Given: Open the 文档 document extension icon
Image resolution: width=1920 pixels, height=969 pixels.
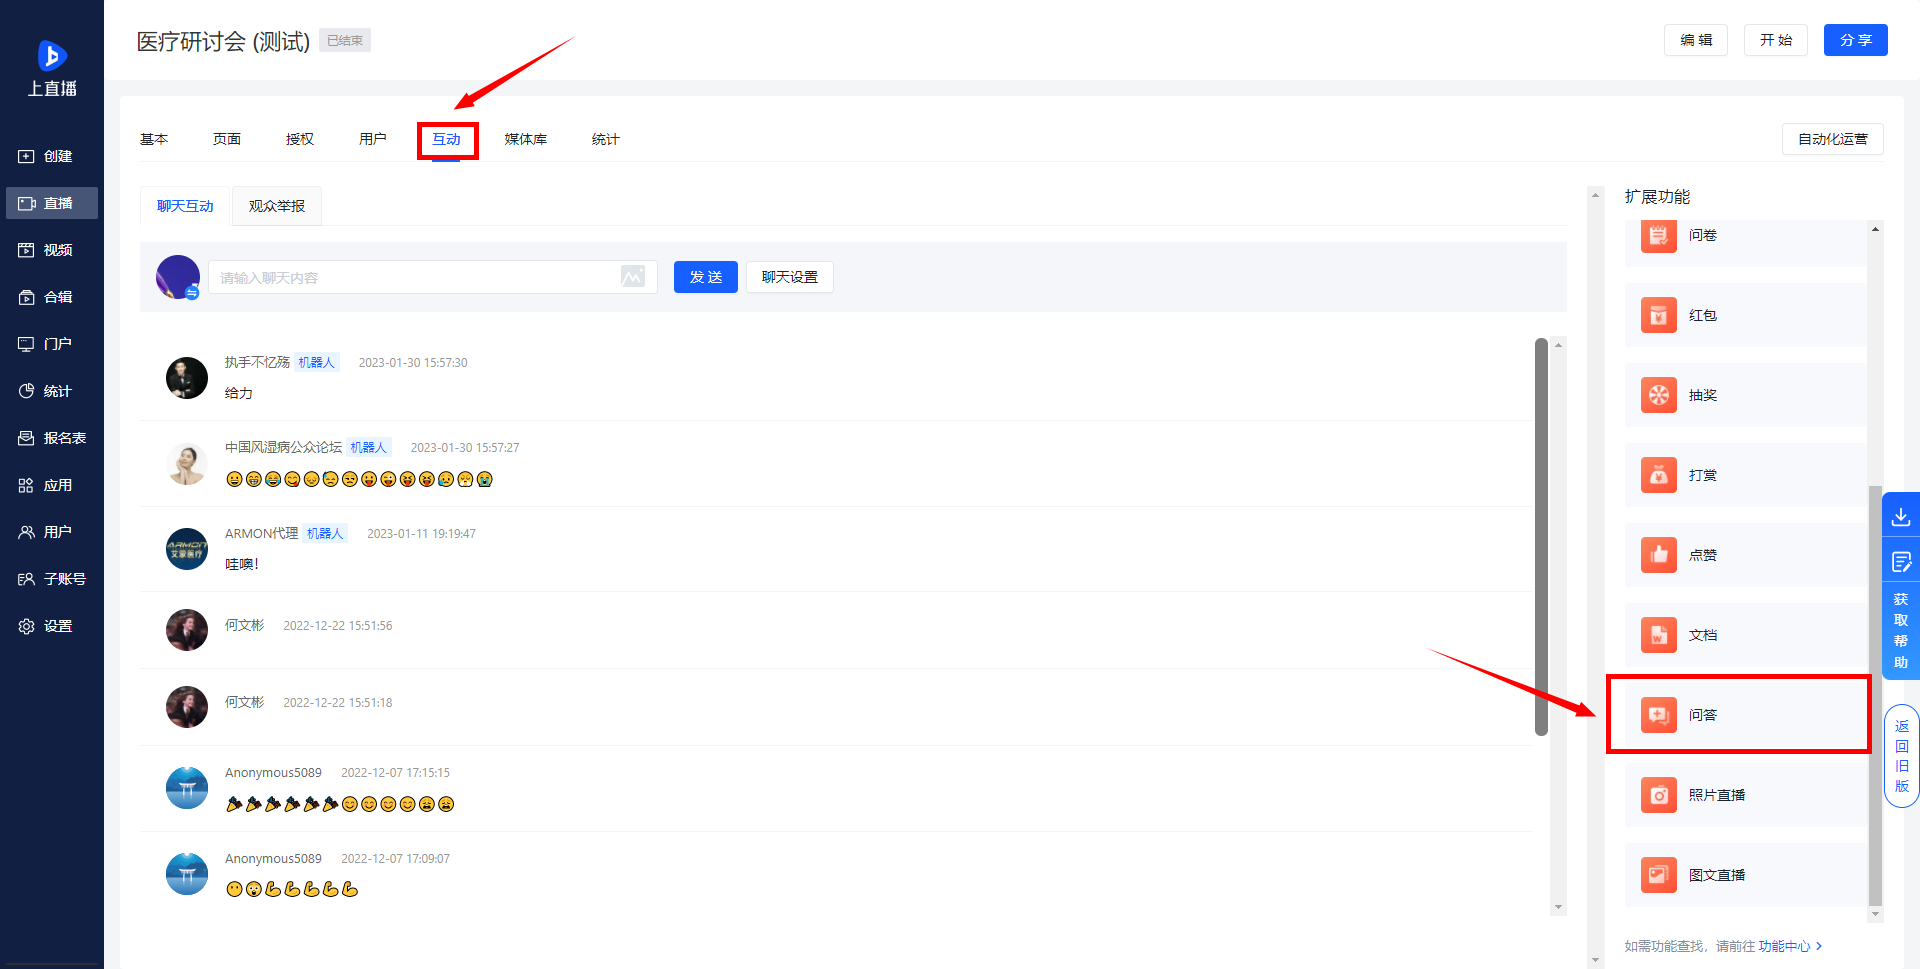Looking at the screenshot, I should pos(1658,635).
